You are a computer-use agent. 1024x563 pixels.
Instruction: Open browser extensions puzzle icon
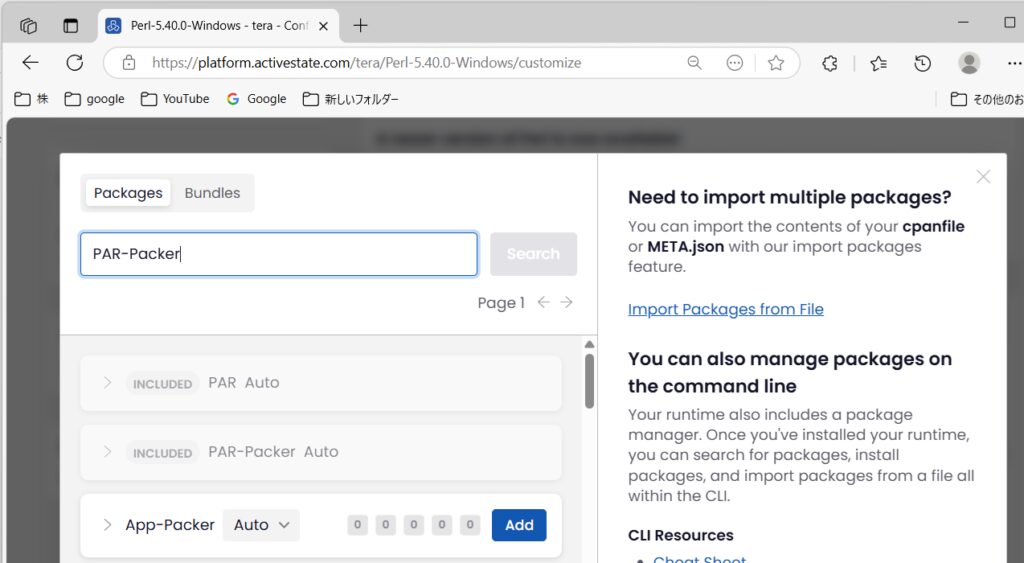[x=829, y=63]
